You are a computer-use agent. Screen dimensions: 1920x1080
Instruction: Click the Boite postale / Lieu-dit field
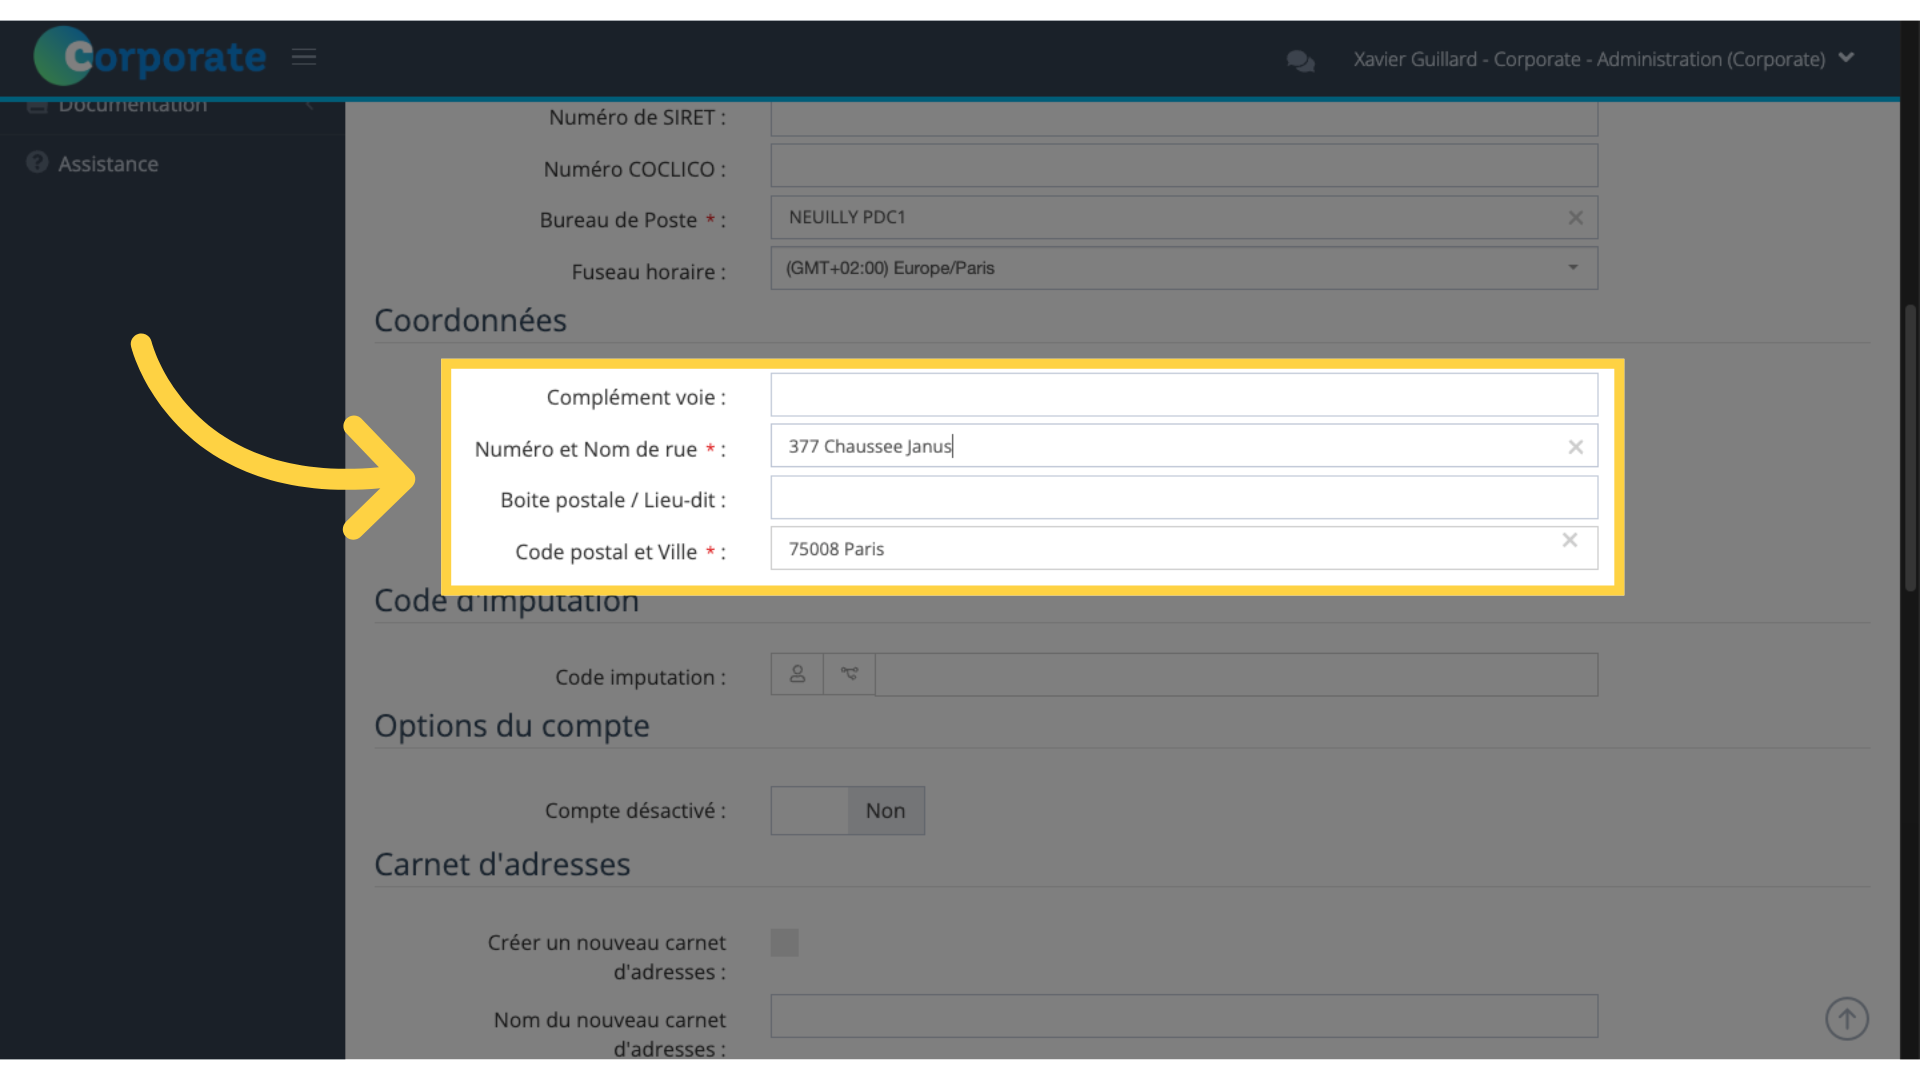point(1183,498)
